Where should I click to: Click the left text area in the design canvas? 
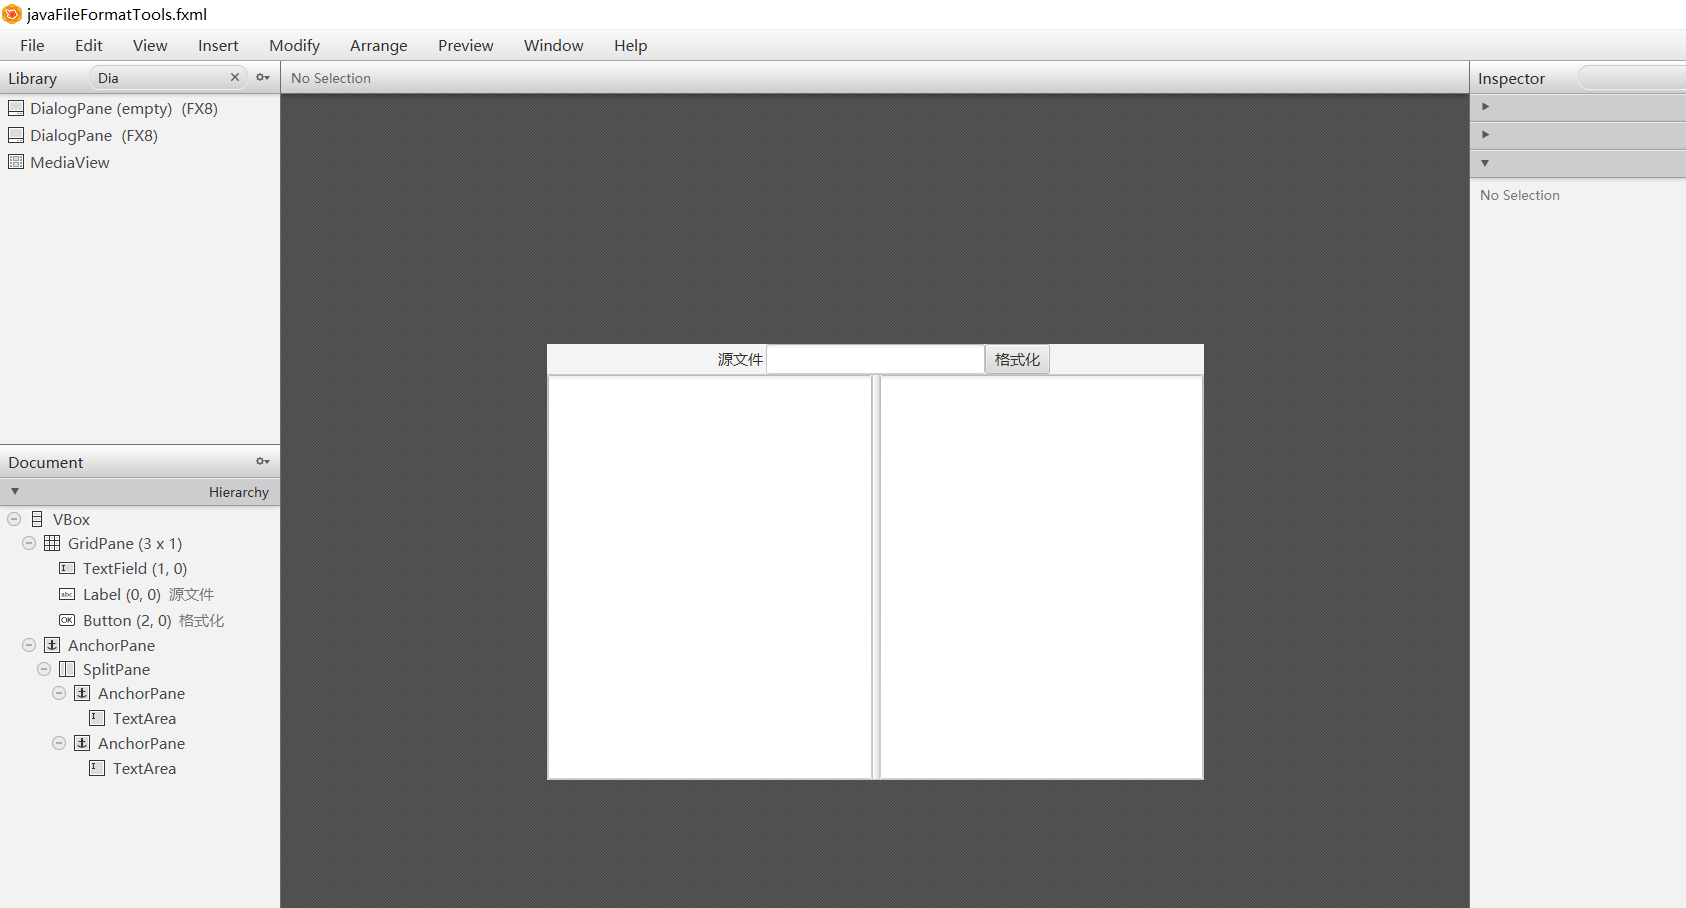click(x=710, y=577)
